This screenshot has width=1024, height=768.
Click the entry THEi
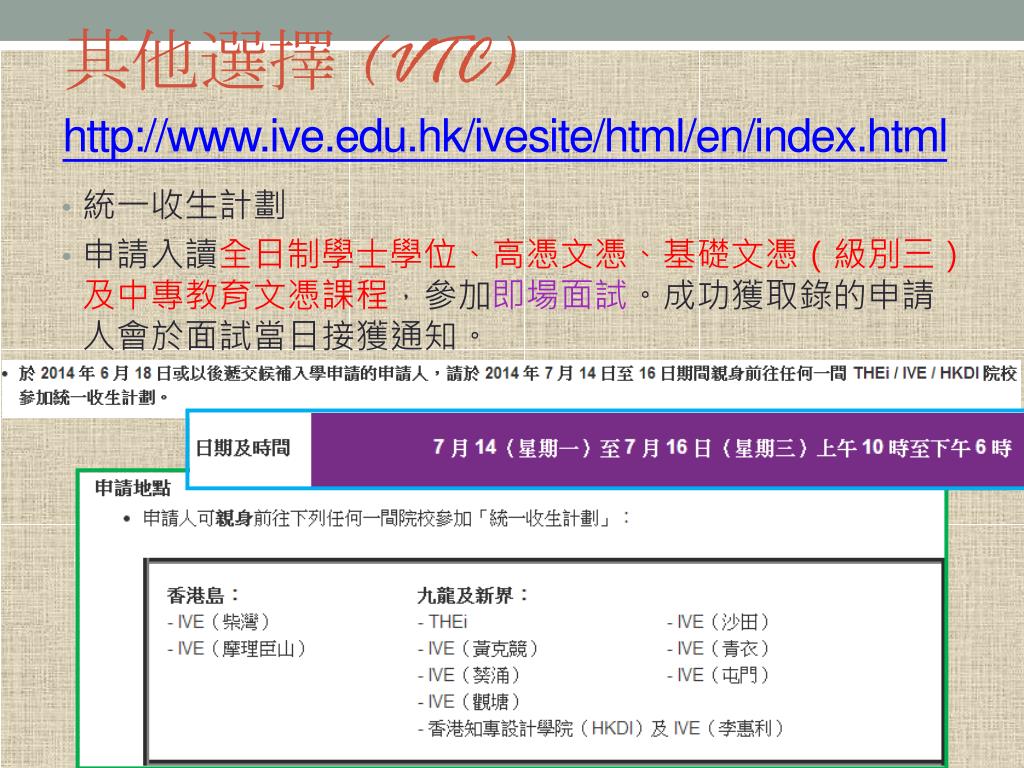tap(443, 622)
